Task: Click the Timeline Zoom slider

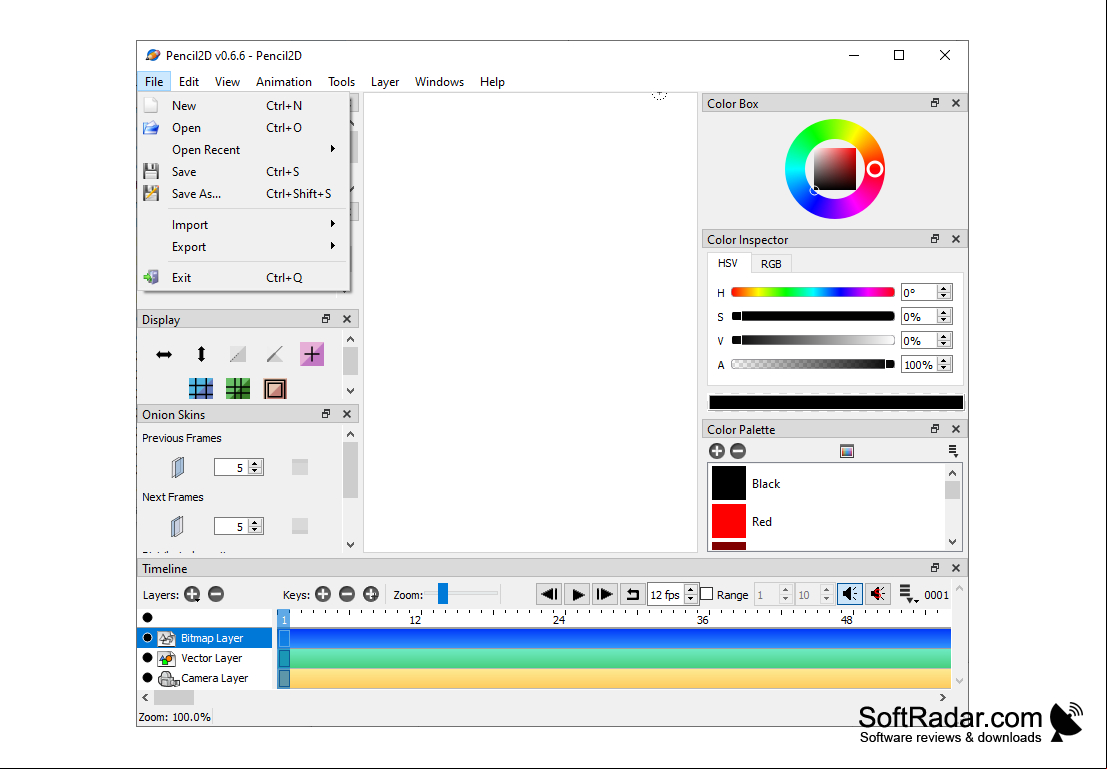Action: [462, 594]
